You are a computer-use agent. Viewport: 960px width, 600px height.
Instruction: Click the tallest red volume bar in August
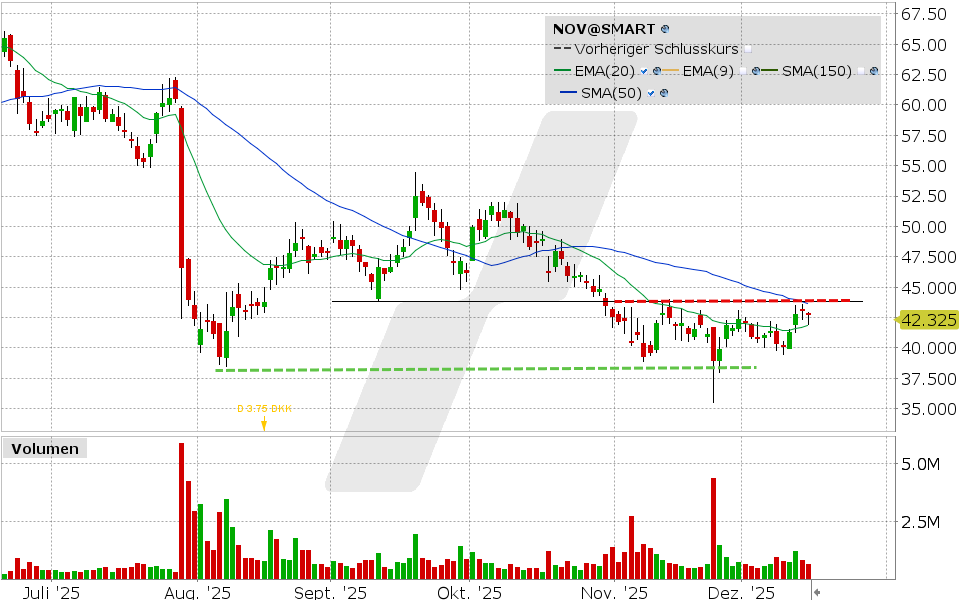181,510
